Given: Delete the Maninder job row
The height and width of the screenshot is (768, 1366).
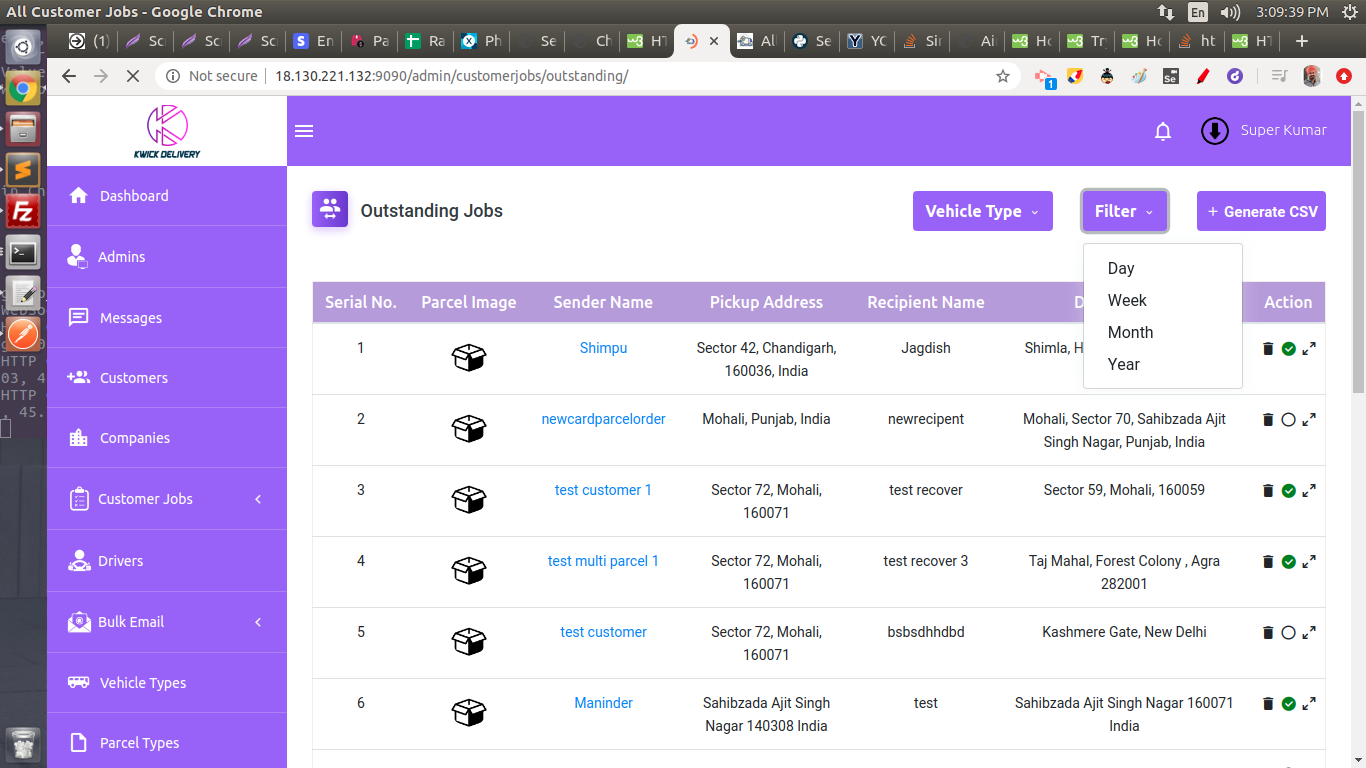Looking at the screenshot, I should 1268,703.
